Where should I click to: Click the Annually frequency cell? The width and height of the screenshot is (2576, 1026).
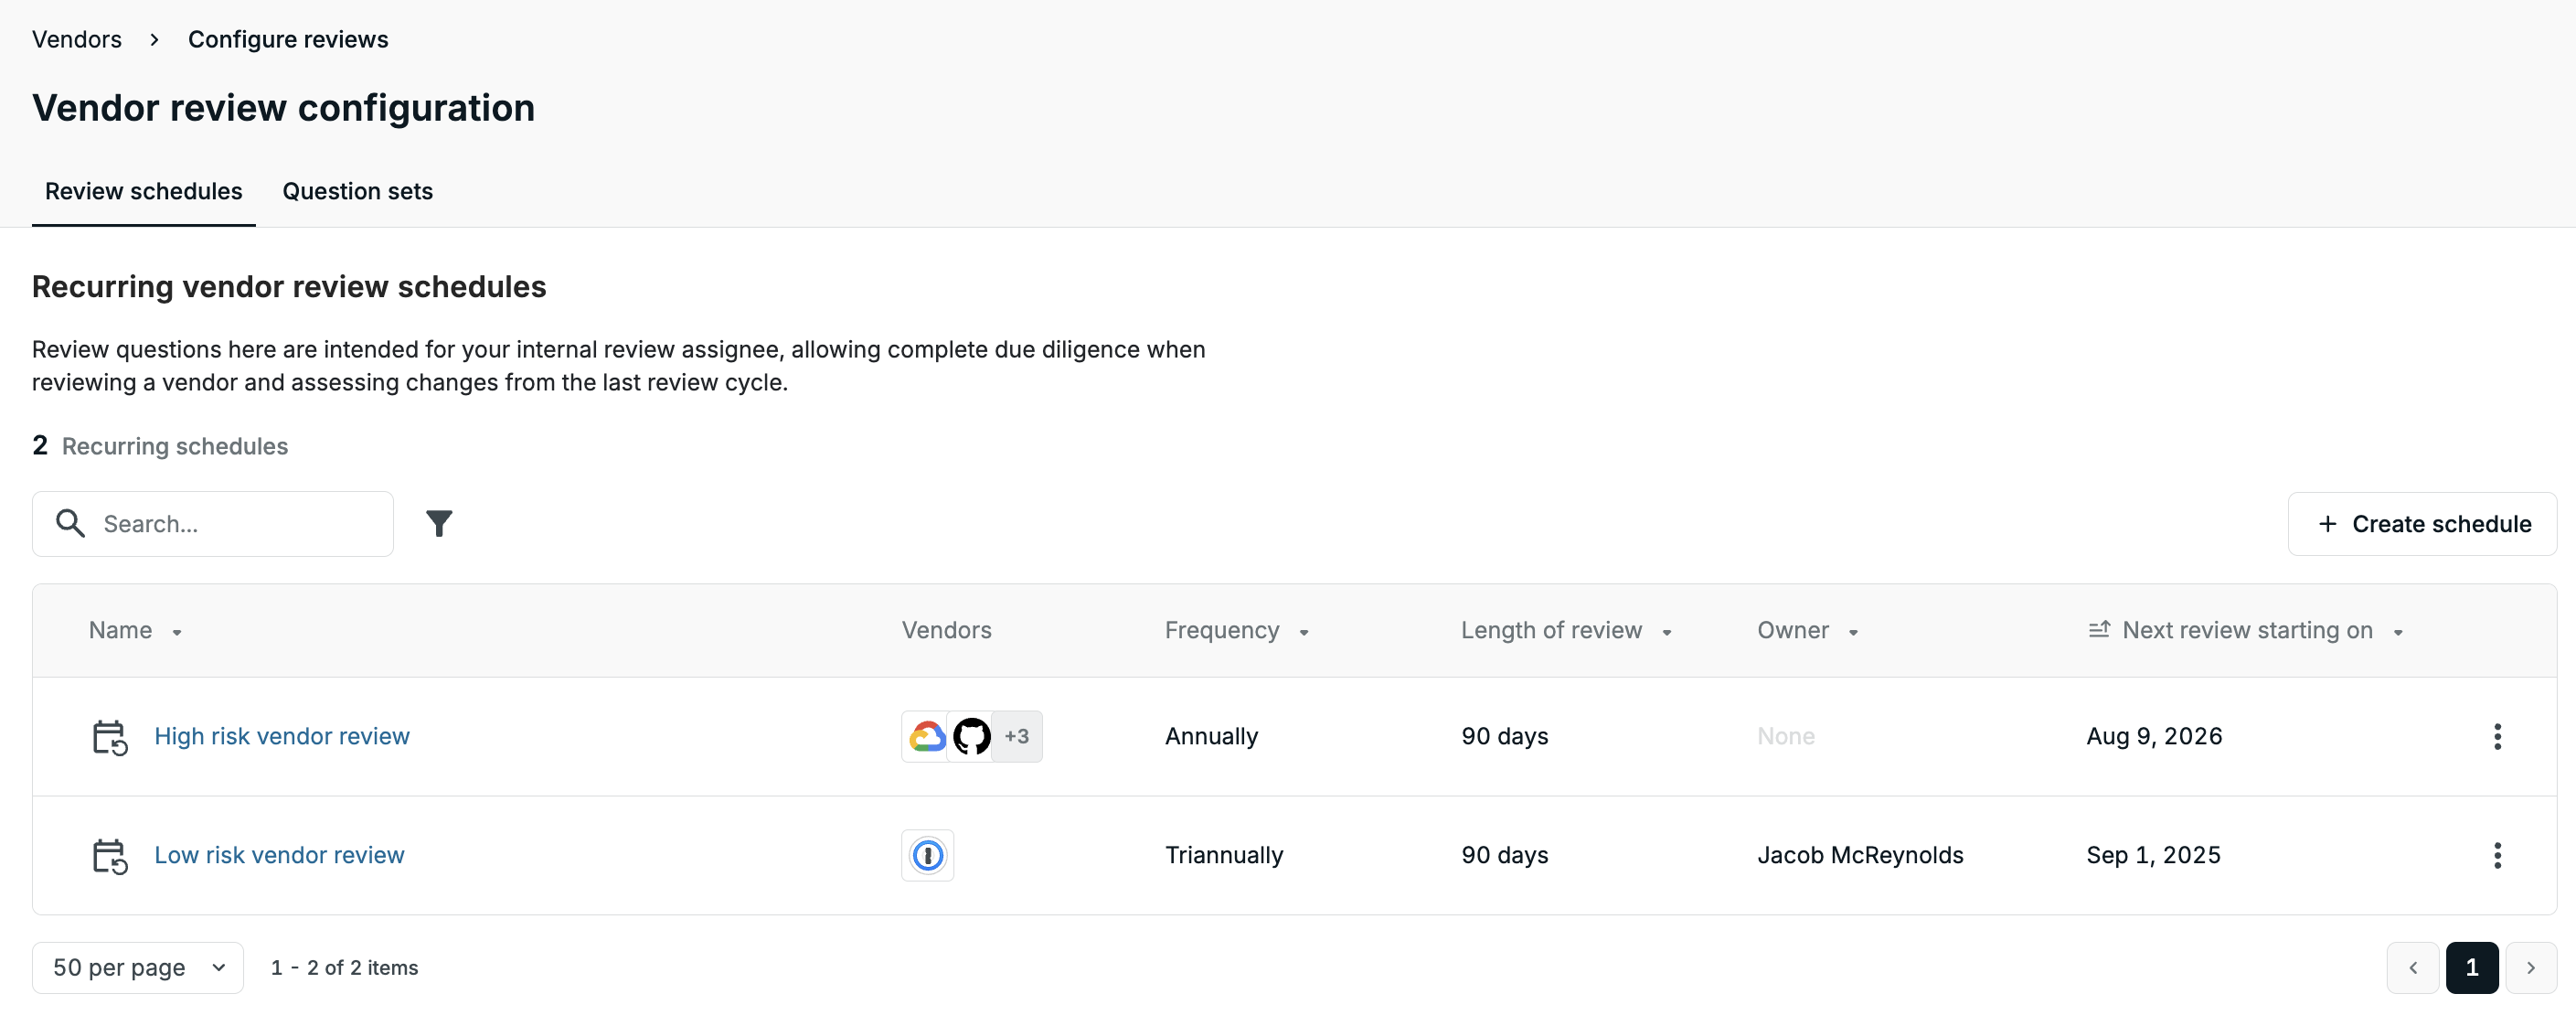[x=1211, y=737]
